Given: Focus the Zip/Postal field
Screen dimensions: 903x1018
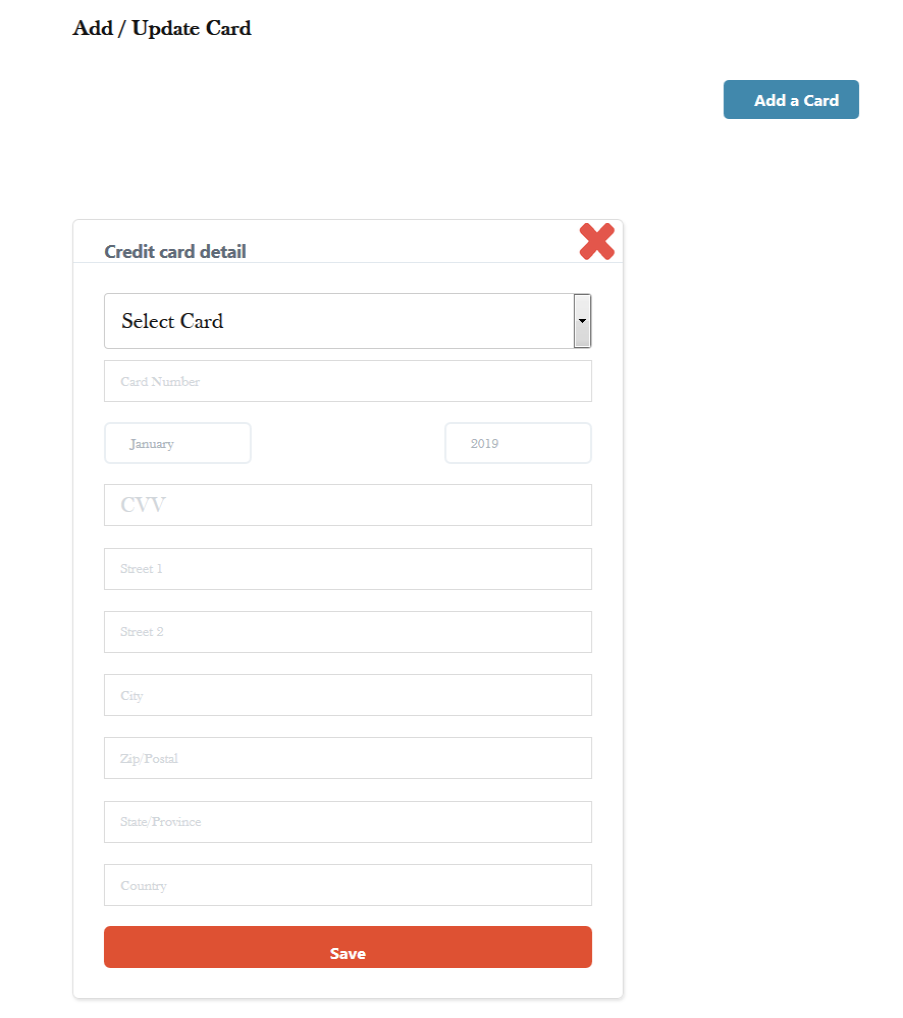Looking at the screenshot, I should point(348,758).
